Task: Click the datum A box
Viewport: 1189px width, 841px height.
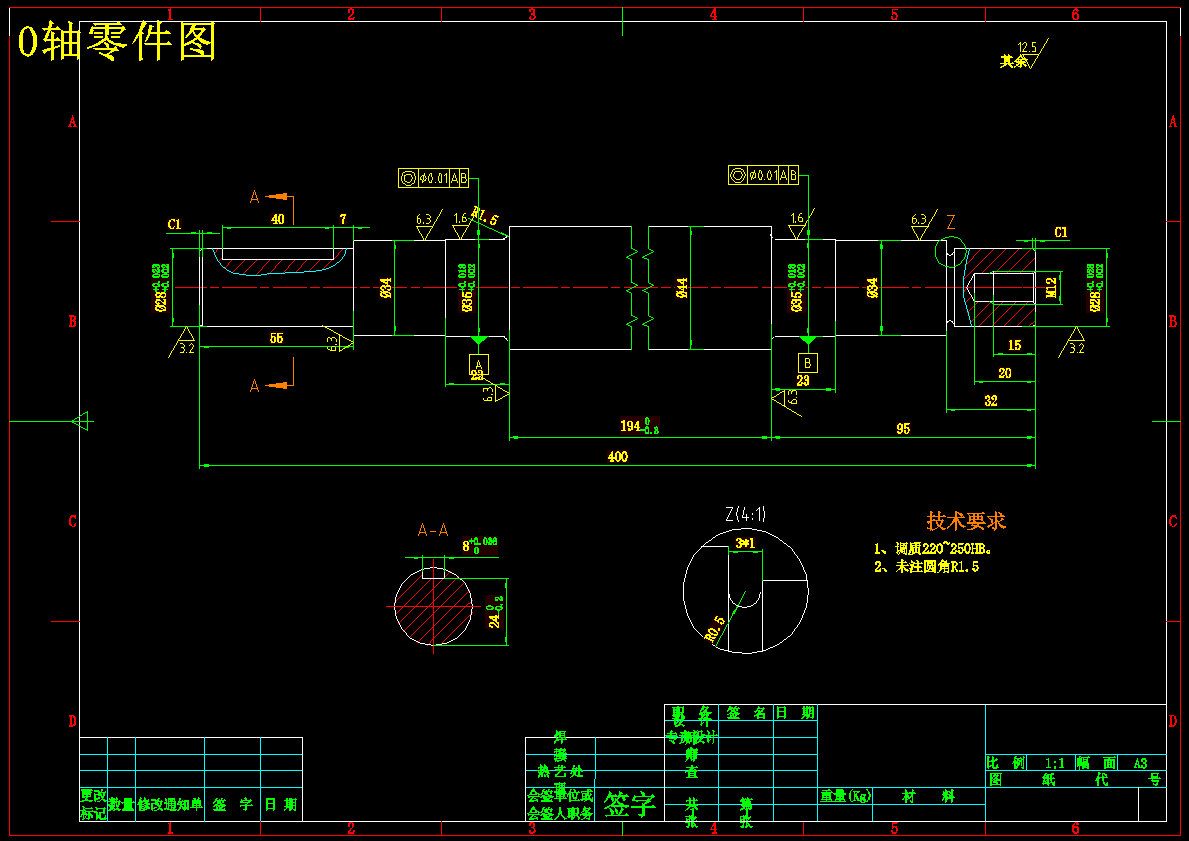Action: (x=478, y=364)
